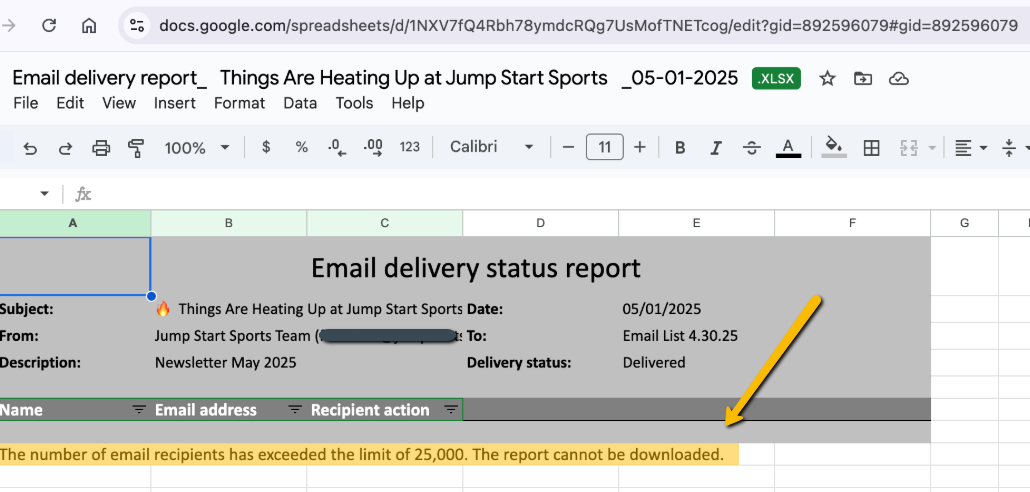
Task: Click the browser reload icon
Action: (x=49, y=26)
